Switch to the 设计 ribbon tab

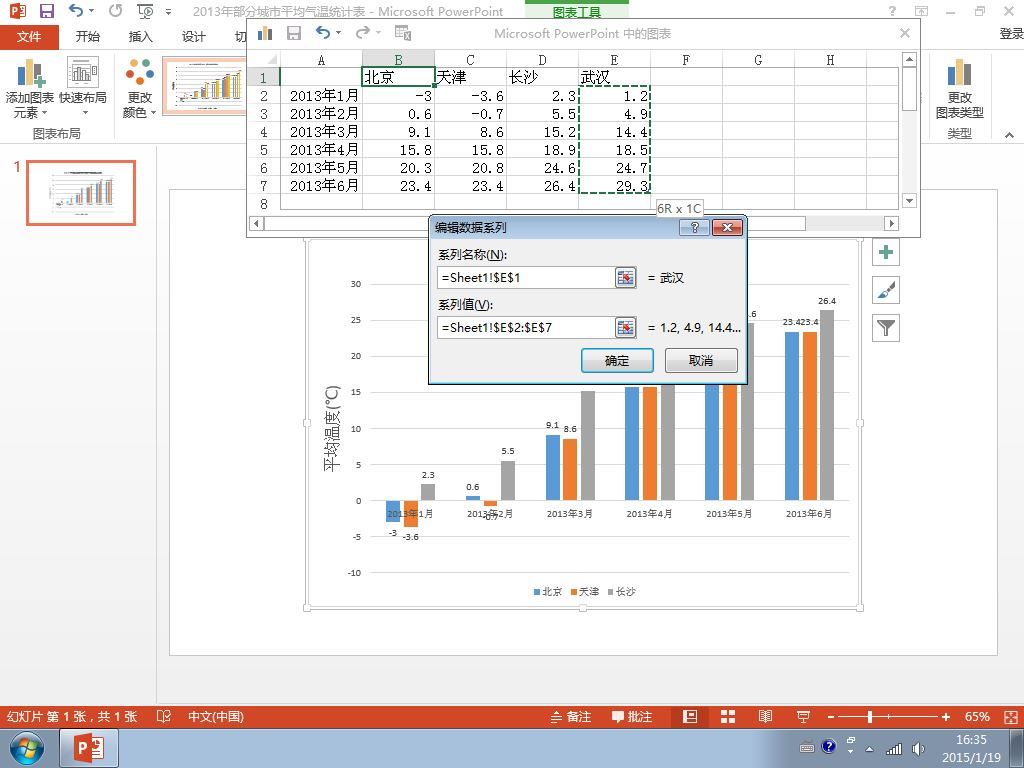click(x=193, y=37)
